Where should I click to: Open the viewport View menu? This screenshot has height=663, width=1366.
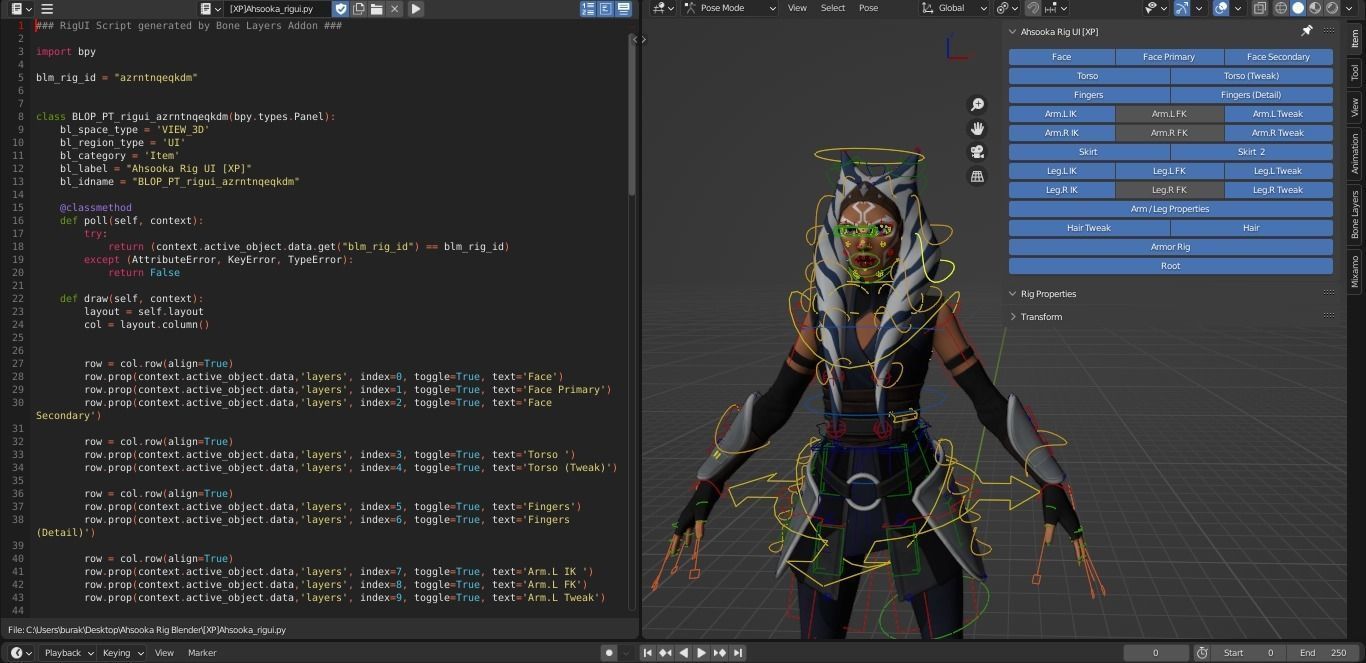[797, 8]
